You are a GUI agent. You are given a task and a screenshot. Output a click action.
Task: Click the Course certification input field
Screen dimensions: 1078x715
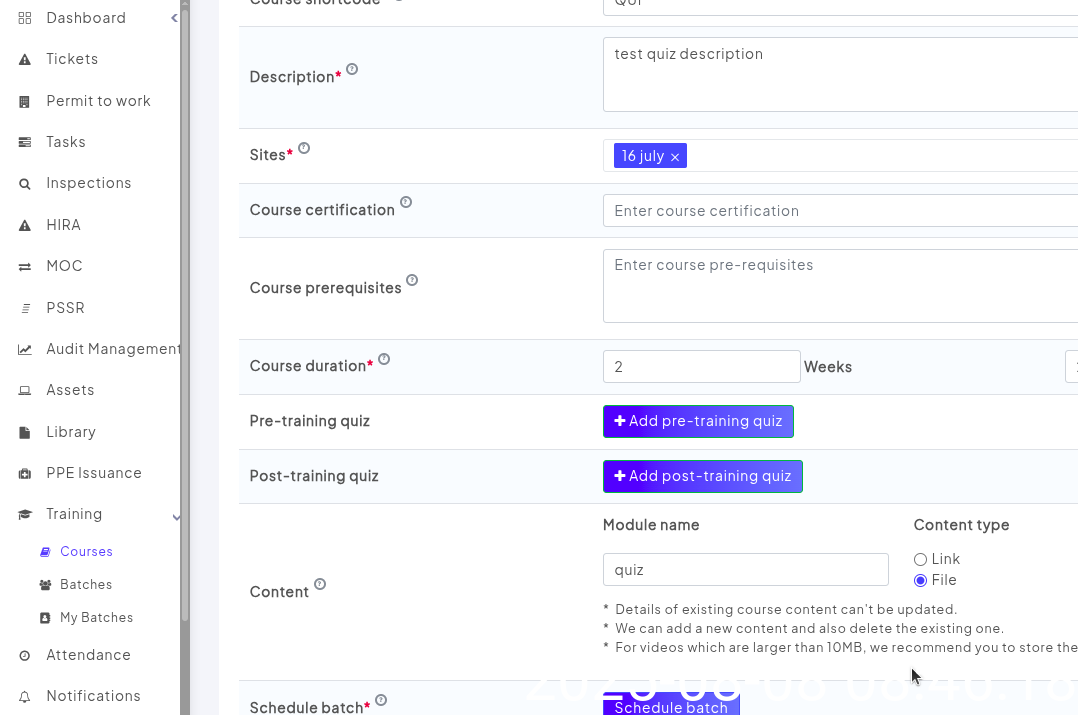840,211
